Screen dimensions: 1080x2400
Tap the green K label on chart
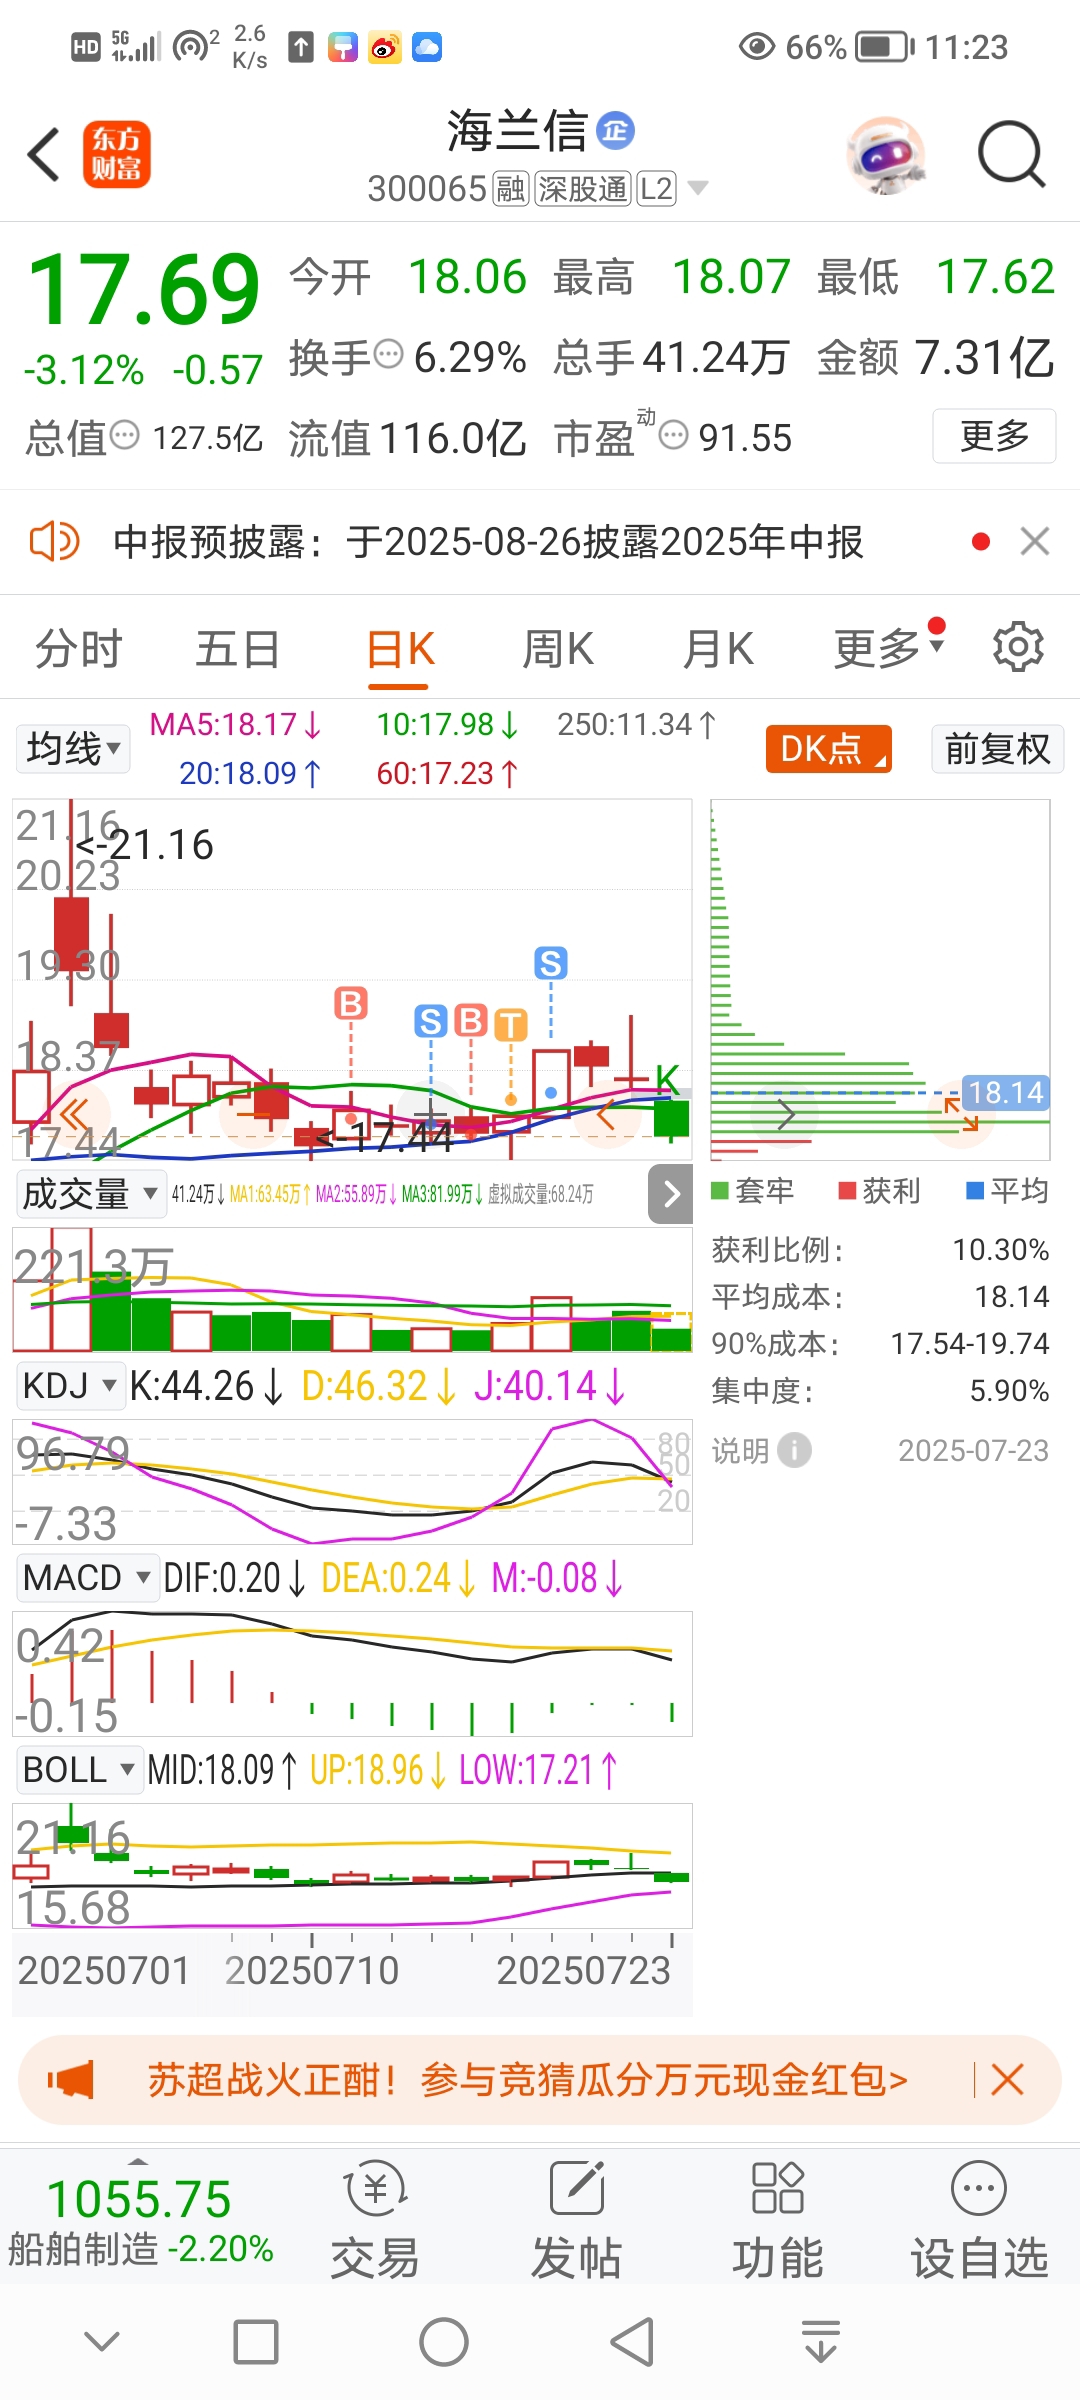pyautogui.click(x=667, y=1078)
